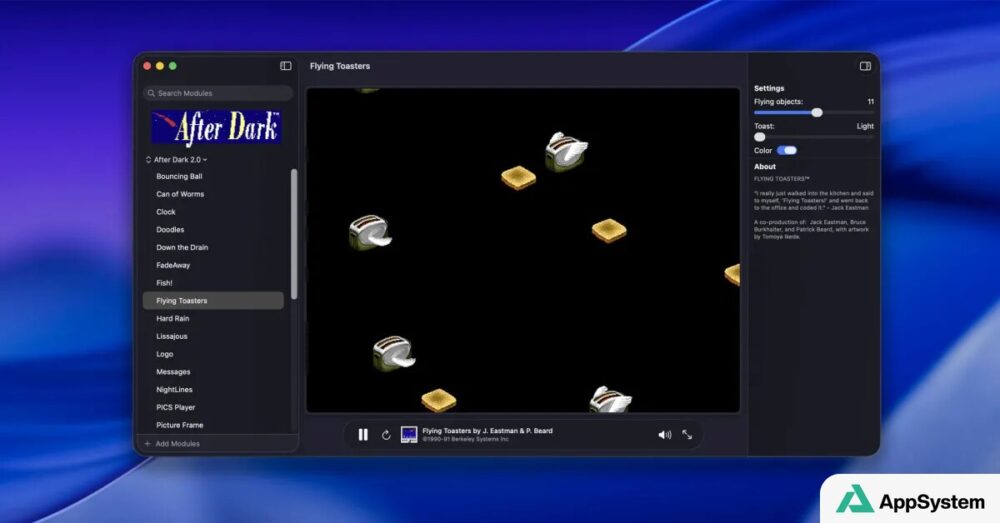
Task: Click the After Dark logo banner
Action: pyautogui.click(x=216, y=127)
